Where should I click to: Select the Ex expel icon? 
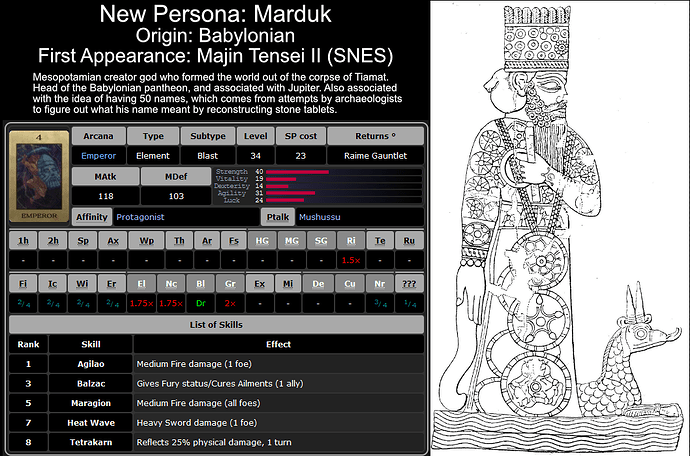[x=260, y=284]
